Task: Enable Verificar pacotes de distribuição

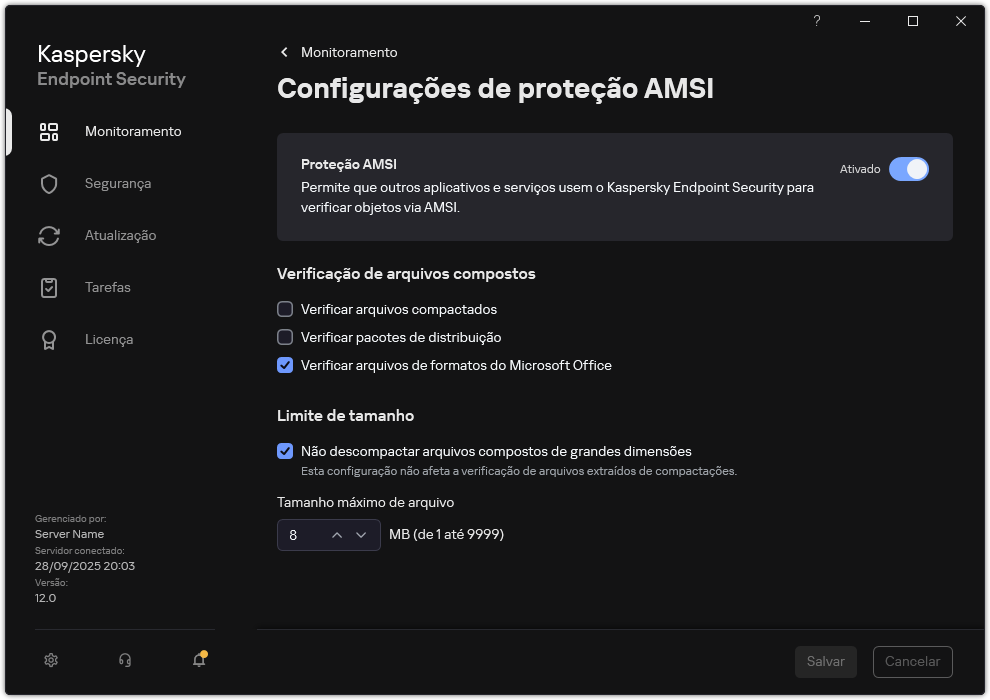Action: click(285, 337)
